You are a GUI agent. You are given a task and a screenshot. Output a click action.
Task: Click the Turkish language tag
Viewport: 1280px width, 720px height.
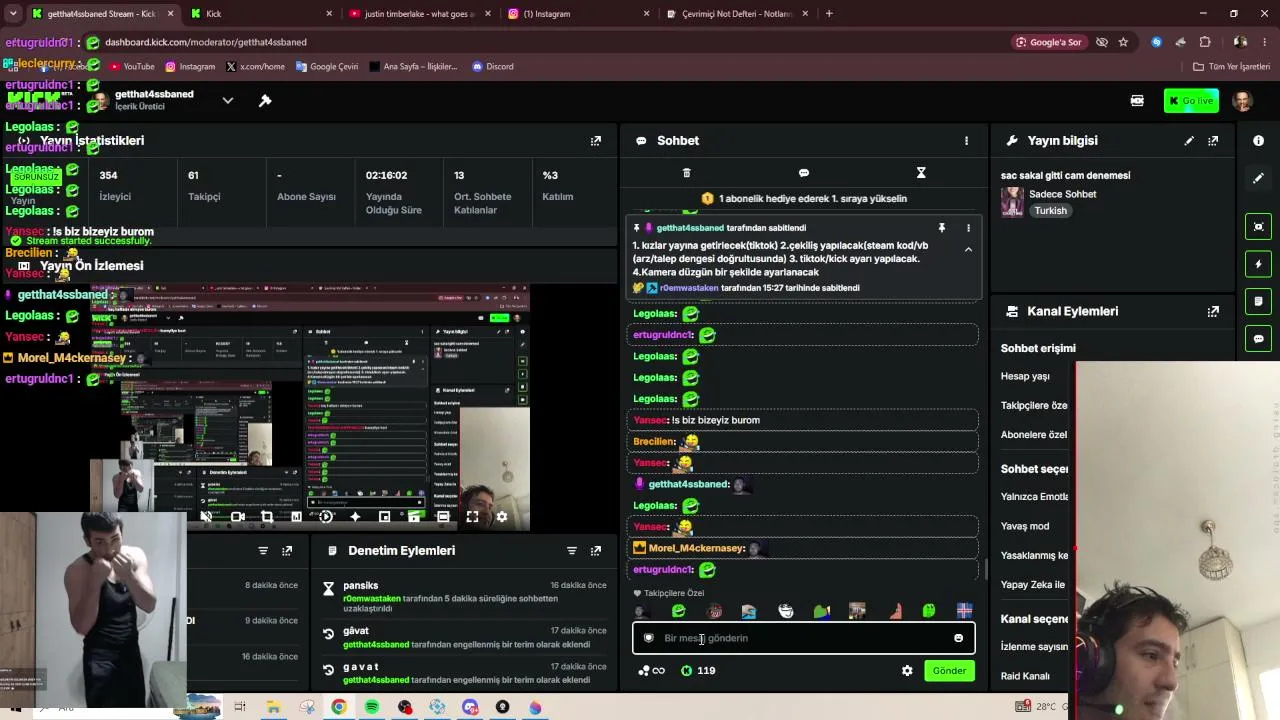1050,211
